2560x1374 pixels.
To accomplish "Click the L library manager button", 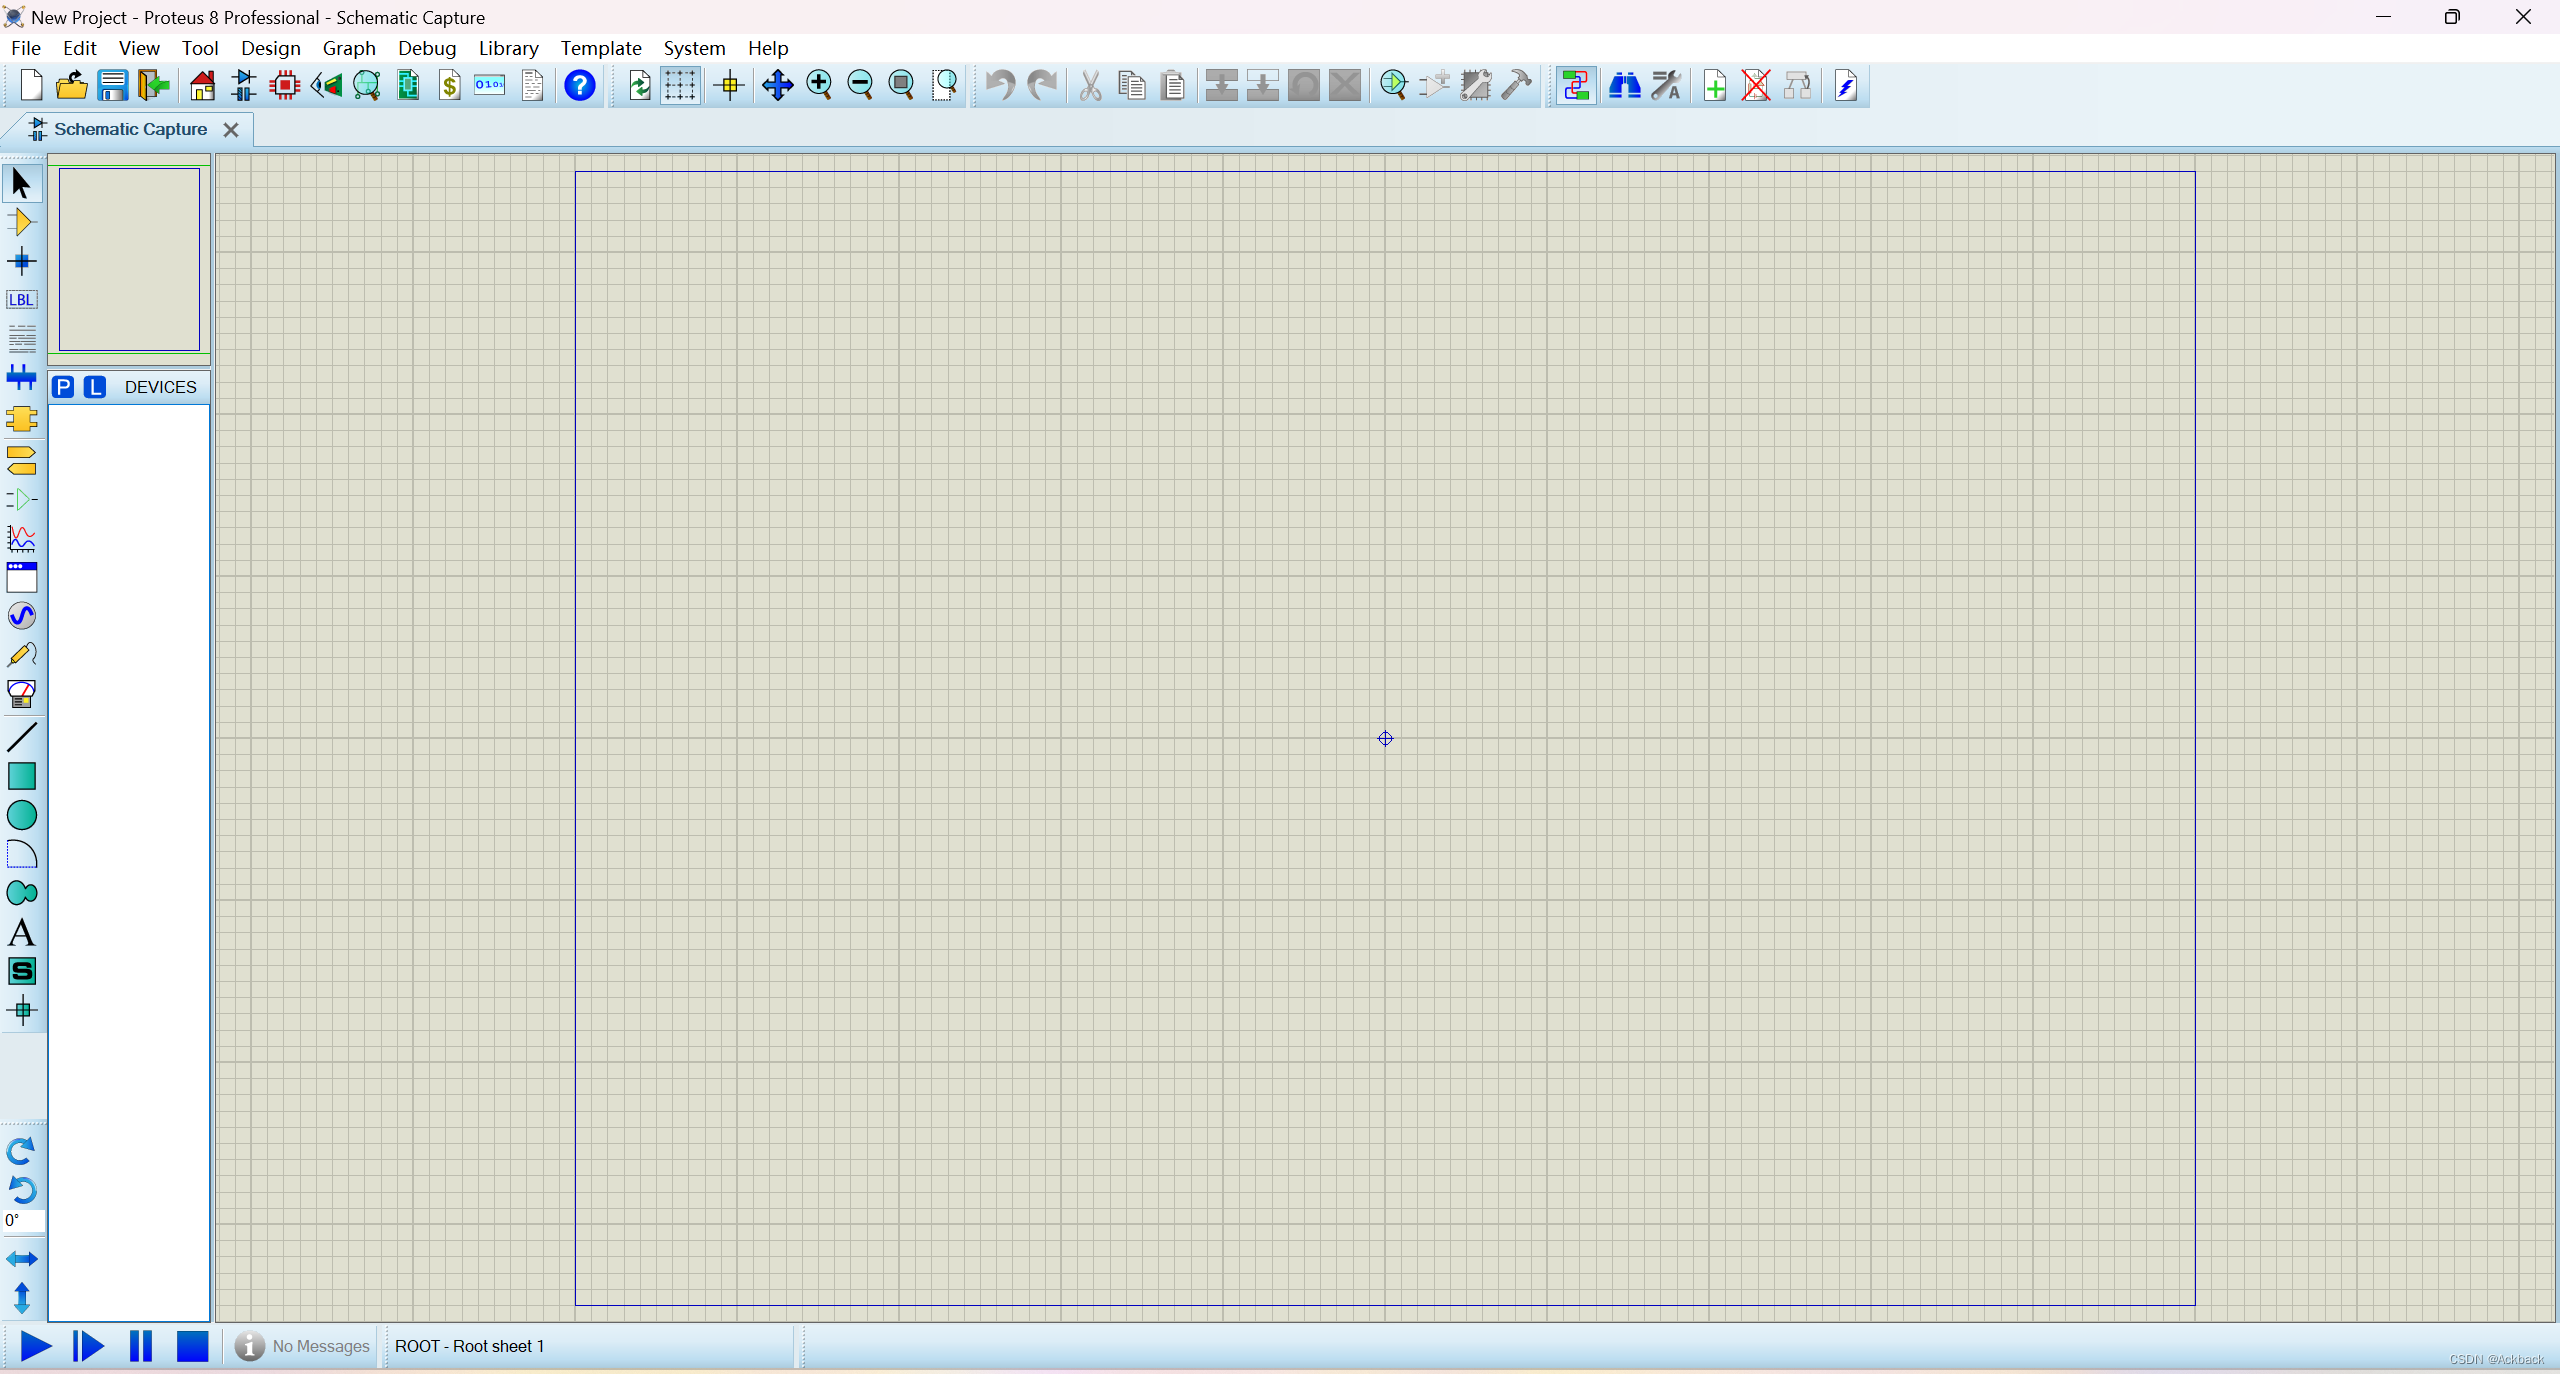I will click(94, 387).
